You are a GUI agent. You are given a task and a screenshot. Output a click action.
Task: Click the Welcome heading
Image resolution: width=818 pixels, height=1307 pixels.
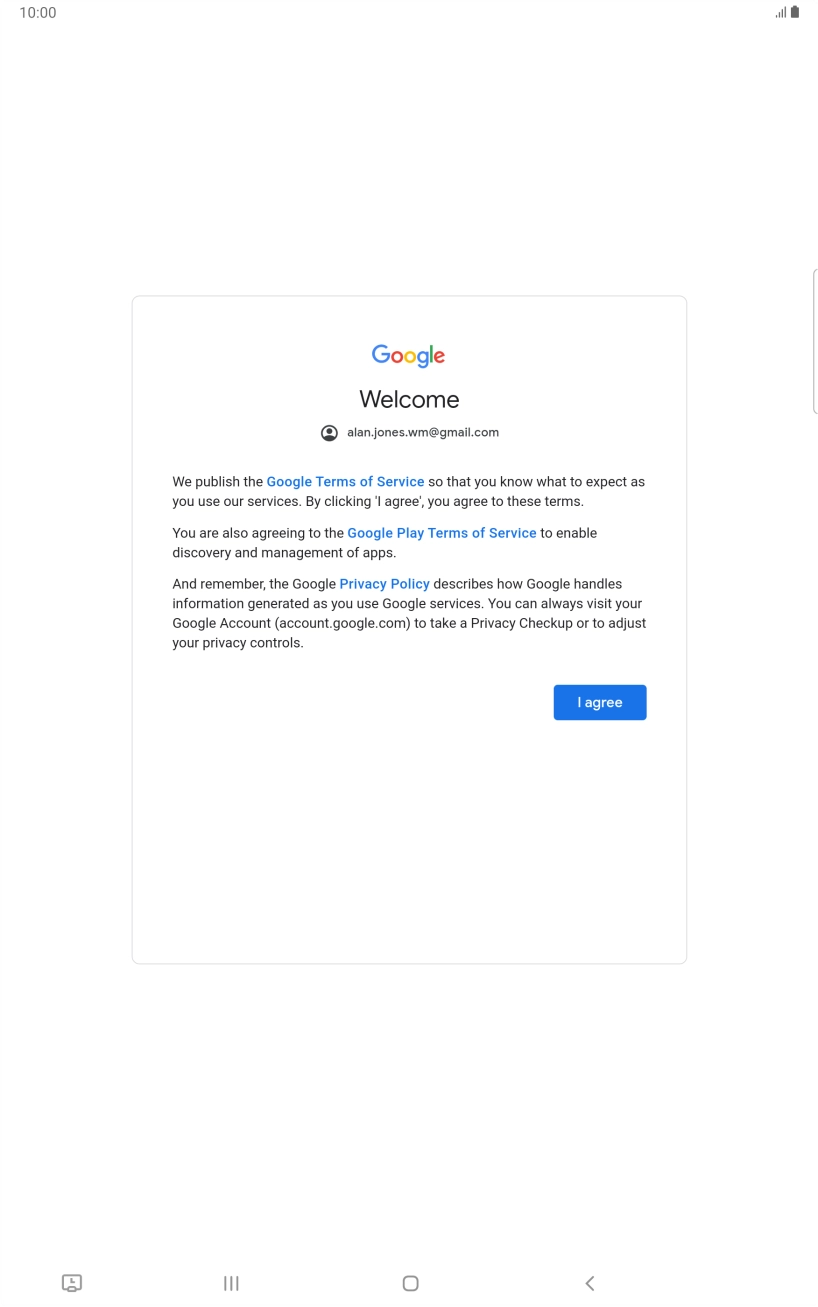408,399
